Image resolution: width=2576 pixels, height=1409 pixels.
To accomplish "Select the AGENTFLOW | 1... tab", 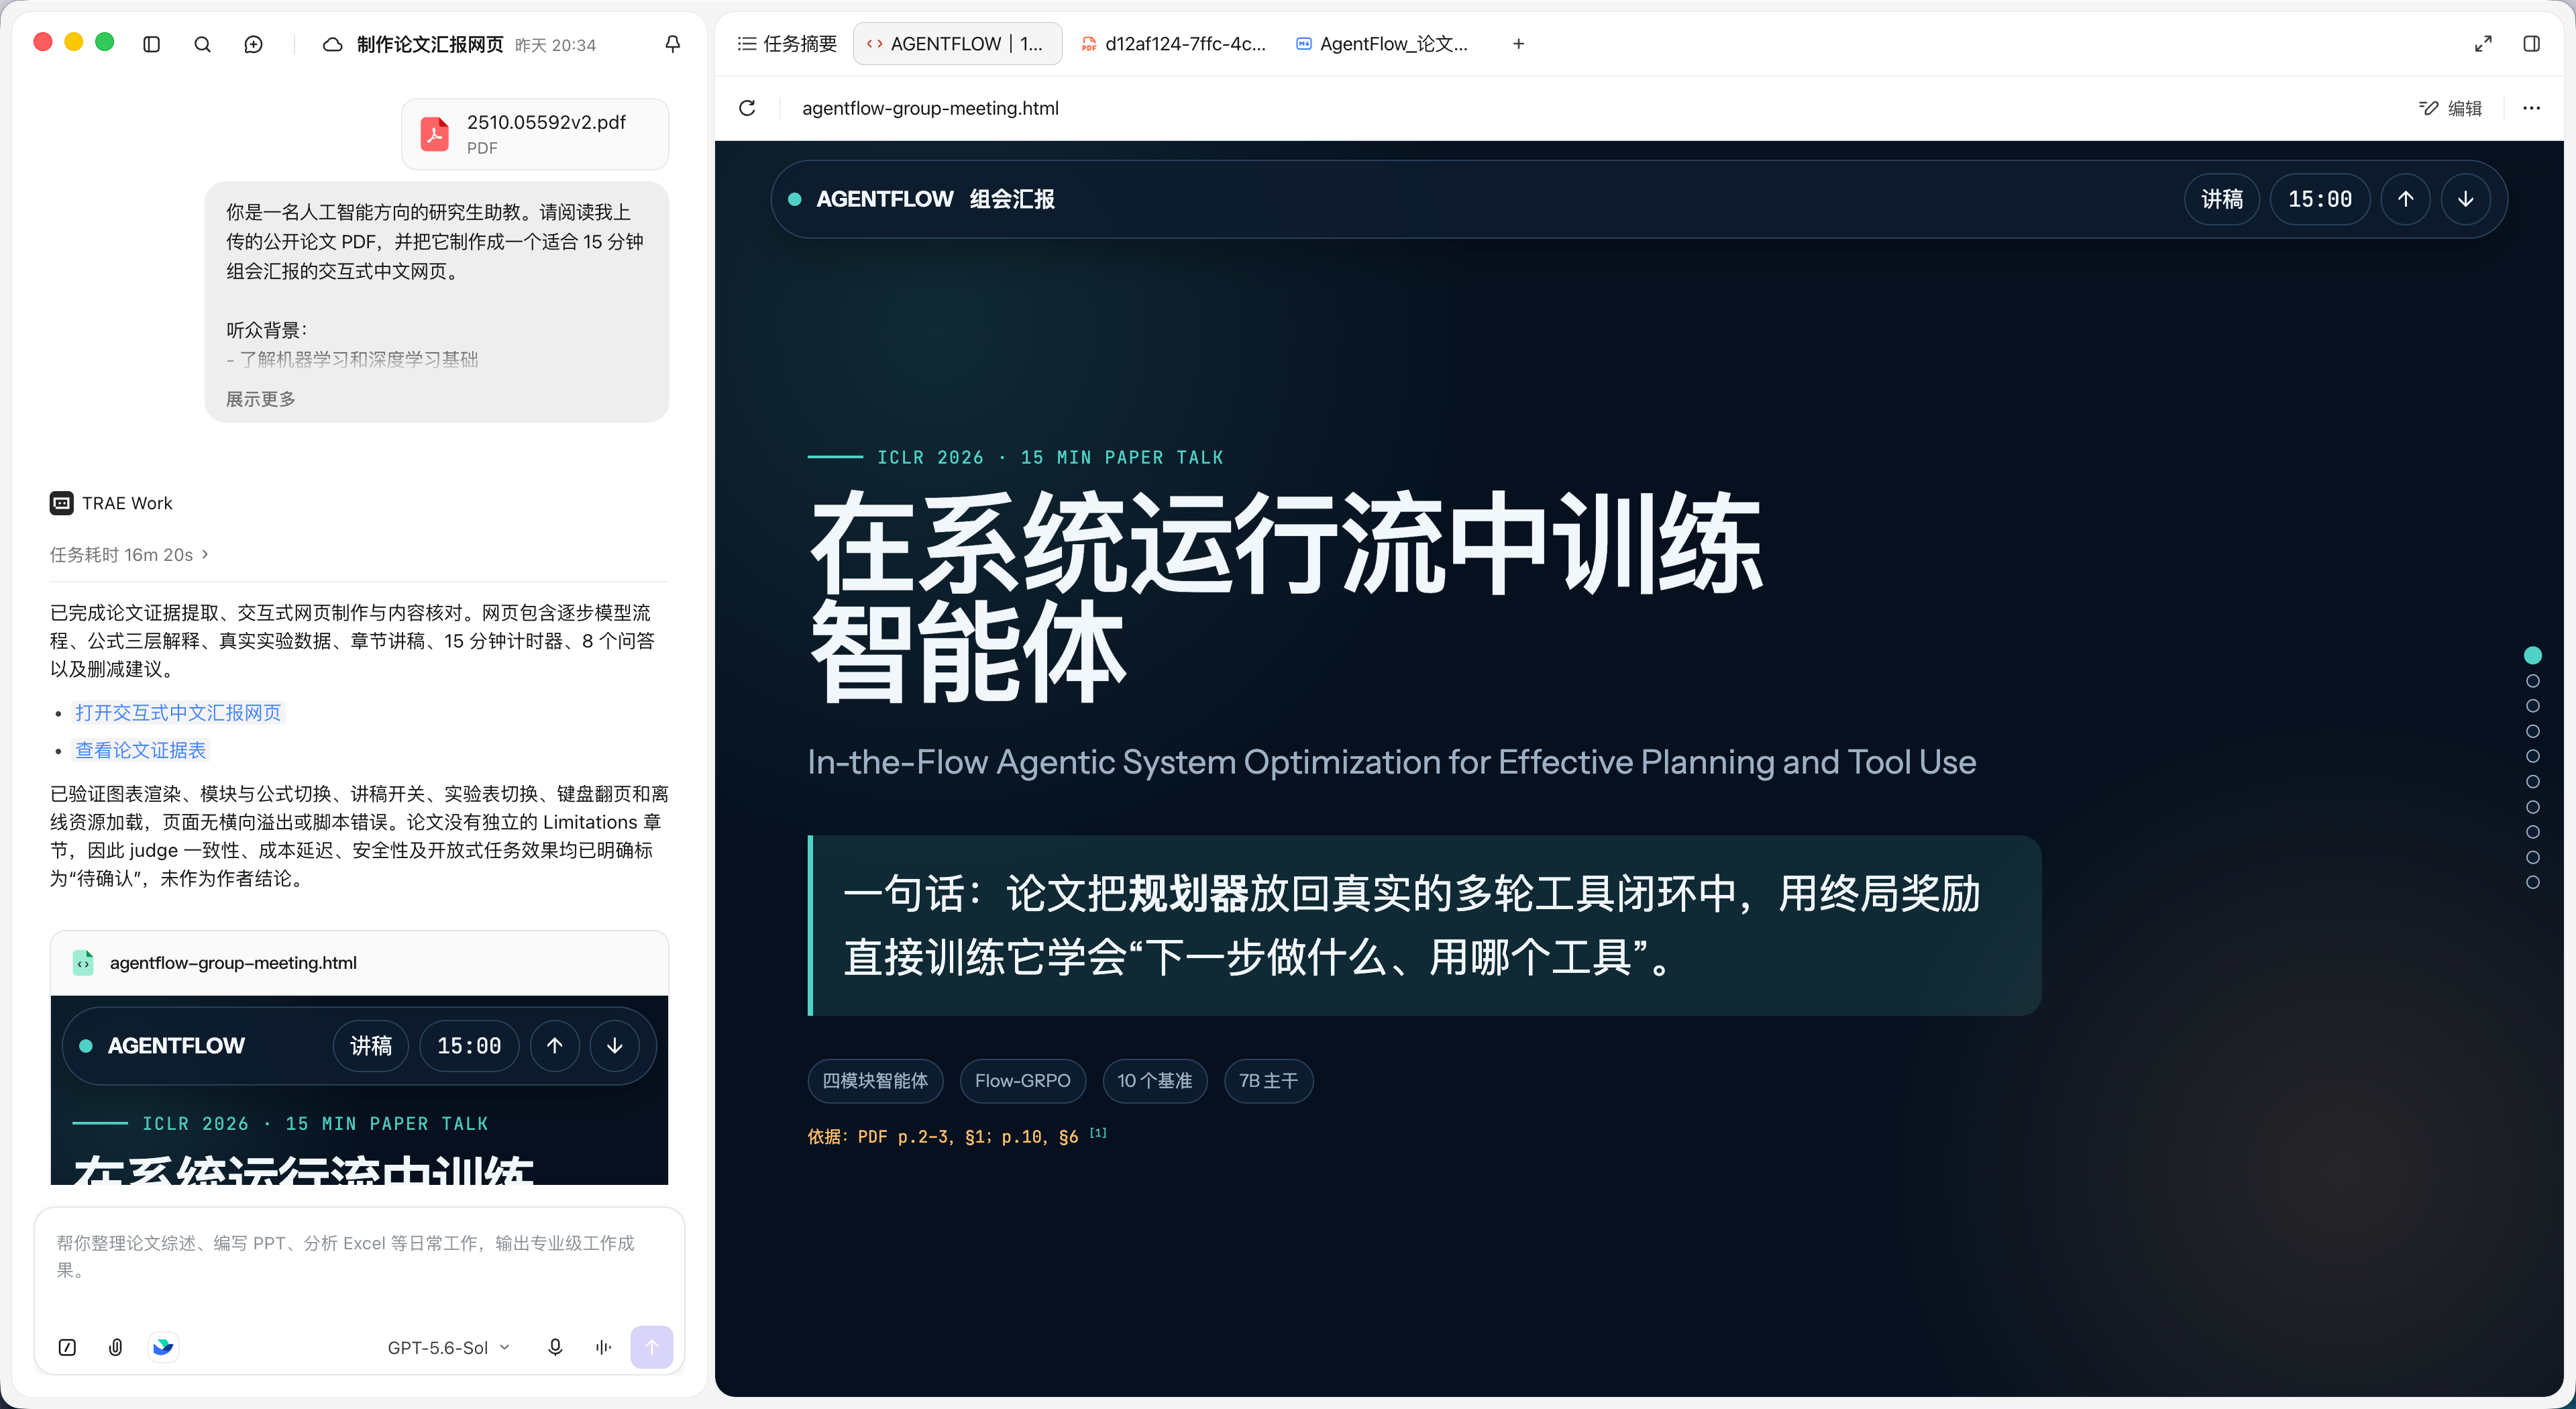I will (956, 44).
